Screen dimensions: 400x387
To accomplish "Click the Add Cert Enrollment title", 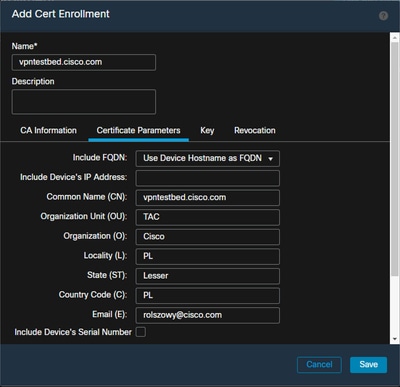I will 61,14.
